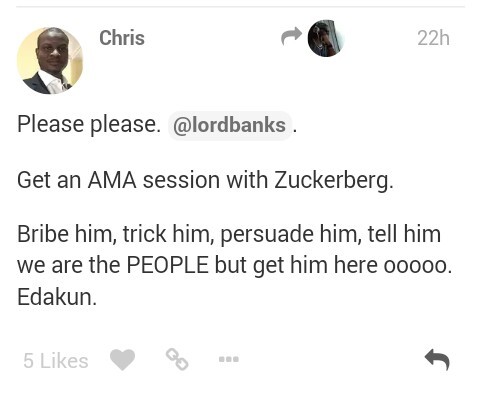Open Chris's large profile picture
Screen dimensions: 480x393
pos(50,61)
